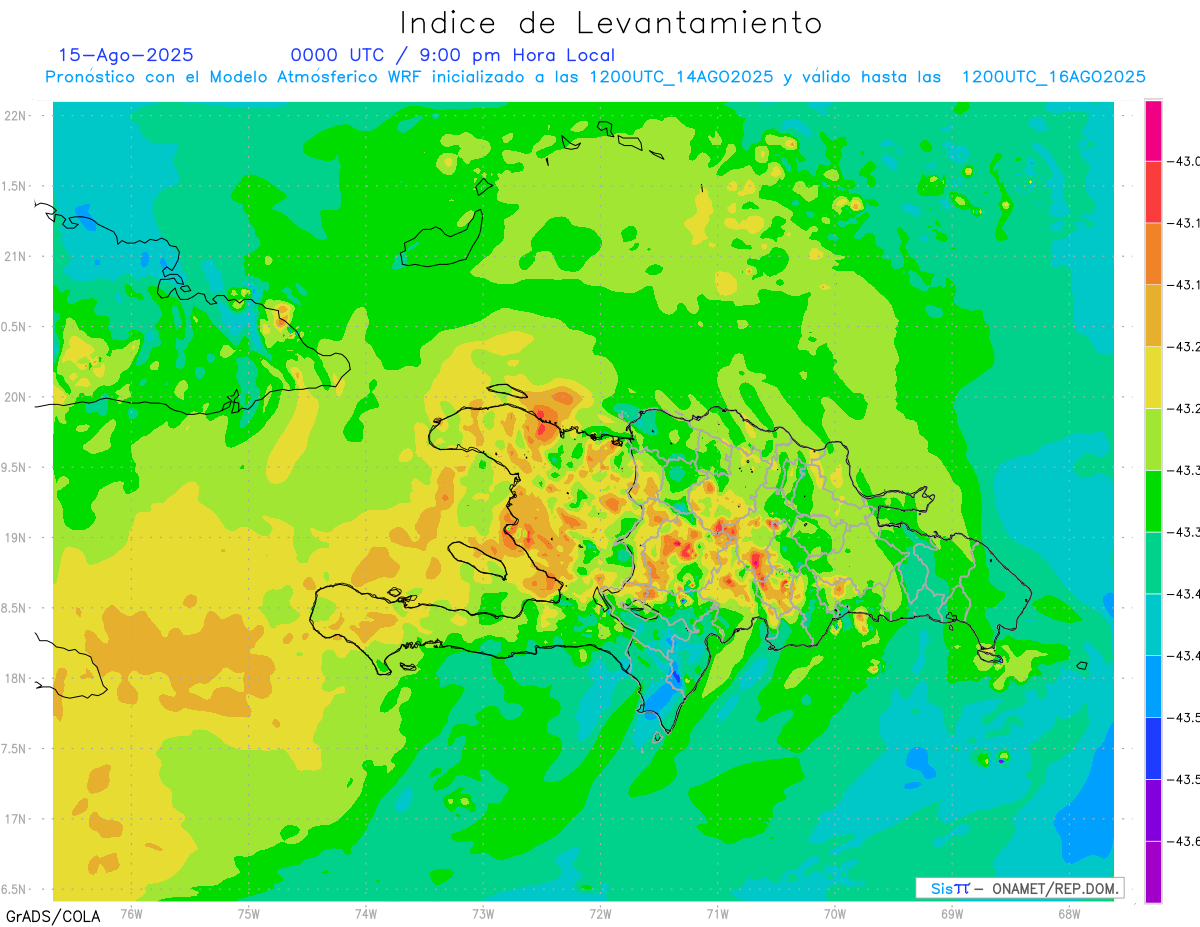The image size is (1200, 927).
Task: Click the '7.5N' latitude label
Action: [x=15, y=748]
